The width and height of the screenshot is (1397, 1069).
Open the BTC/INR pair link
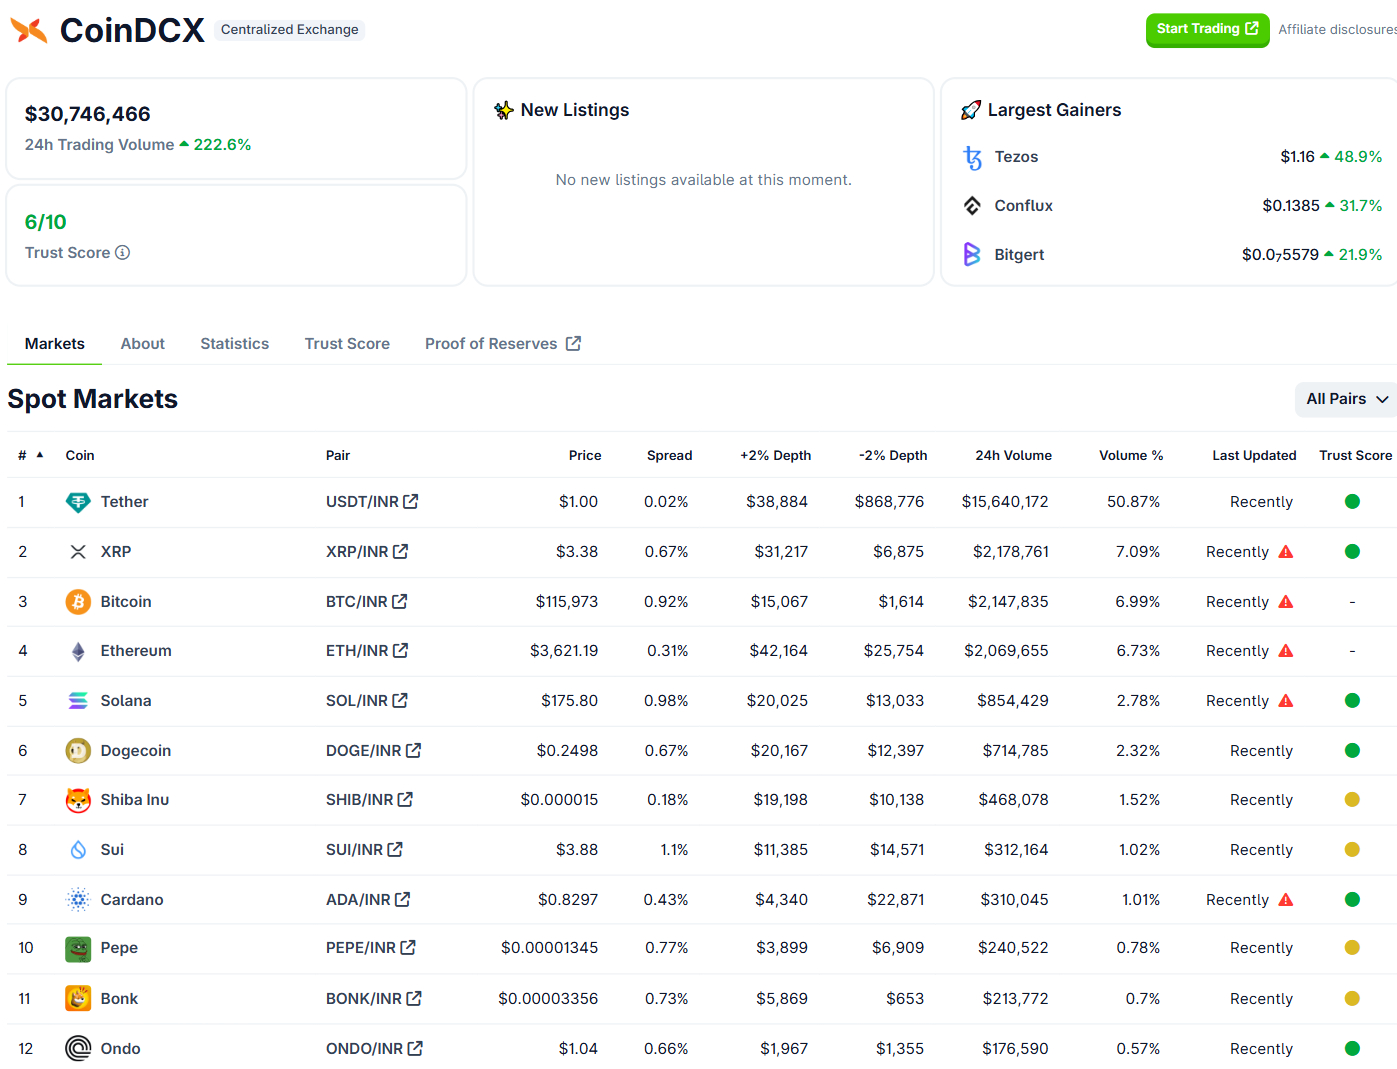coord(366,602)
